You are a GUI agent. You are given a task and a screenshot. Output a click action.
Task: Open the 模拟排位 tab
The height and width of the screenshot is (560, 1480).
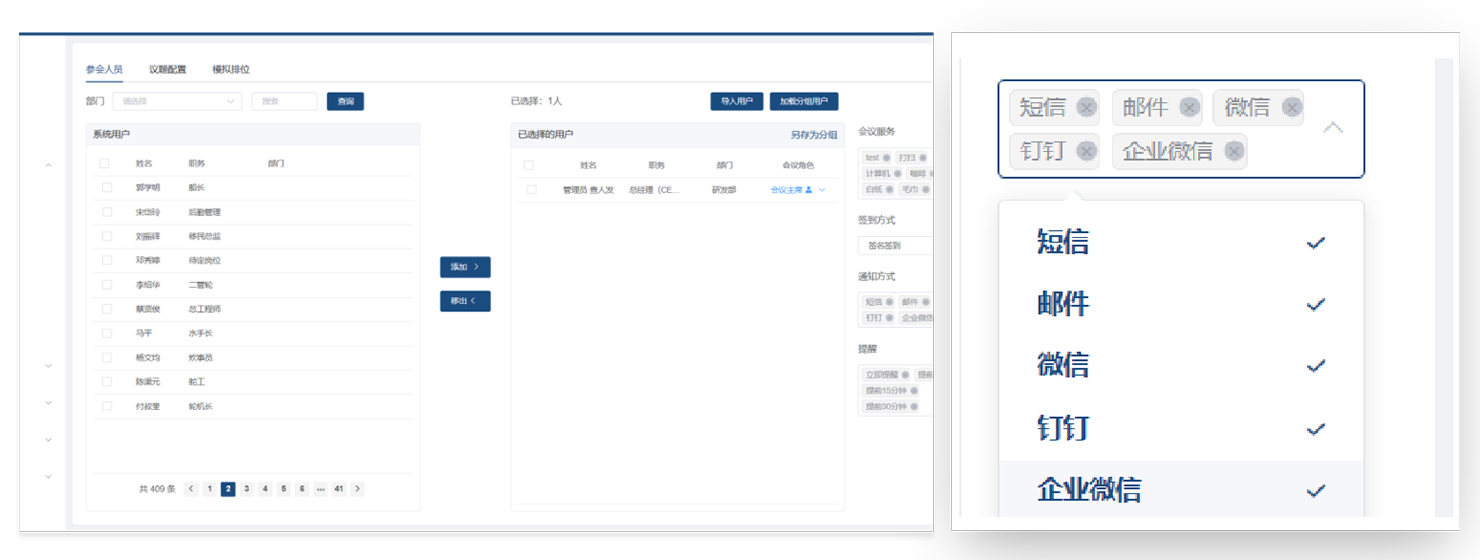(231, 70)
